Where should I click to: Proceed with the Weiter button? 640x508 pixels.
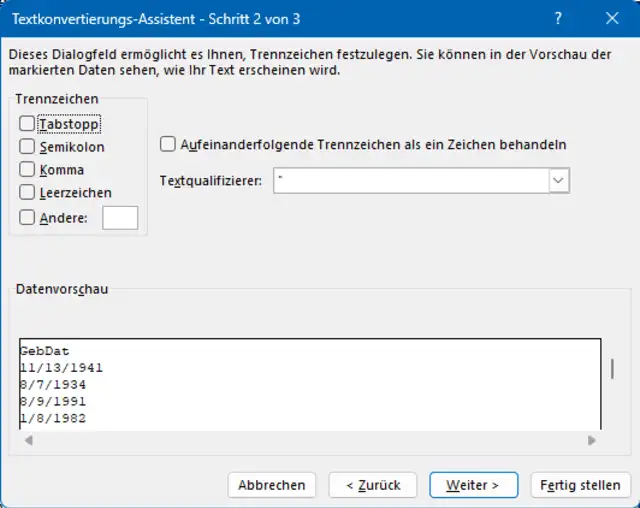point(473,485)
